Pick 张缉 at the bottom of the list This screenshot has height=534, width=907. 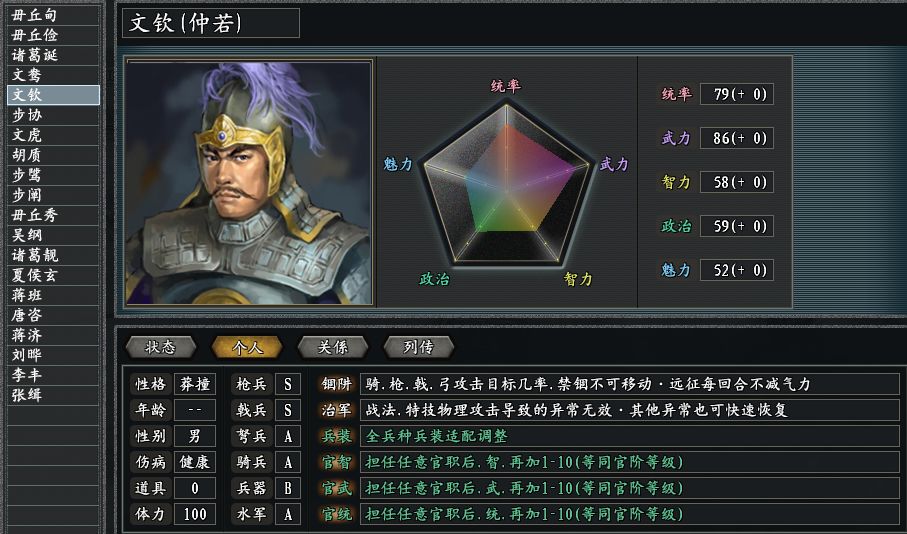(x=52, y=395)
